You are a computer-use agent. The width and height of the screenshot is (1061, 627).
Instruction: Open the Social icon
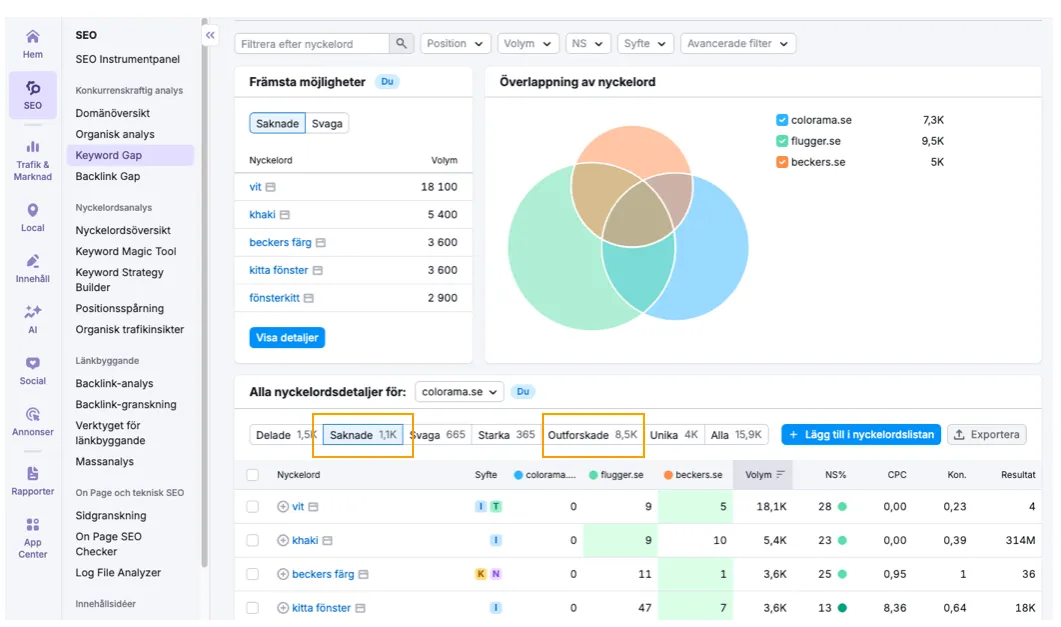pos(32,363)
